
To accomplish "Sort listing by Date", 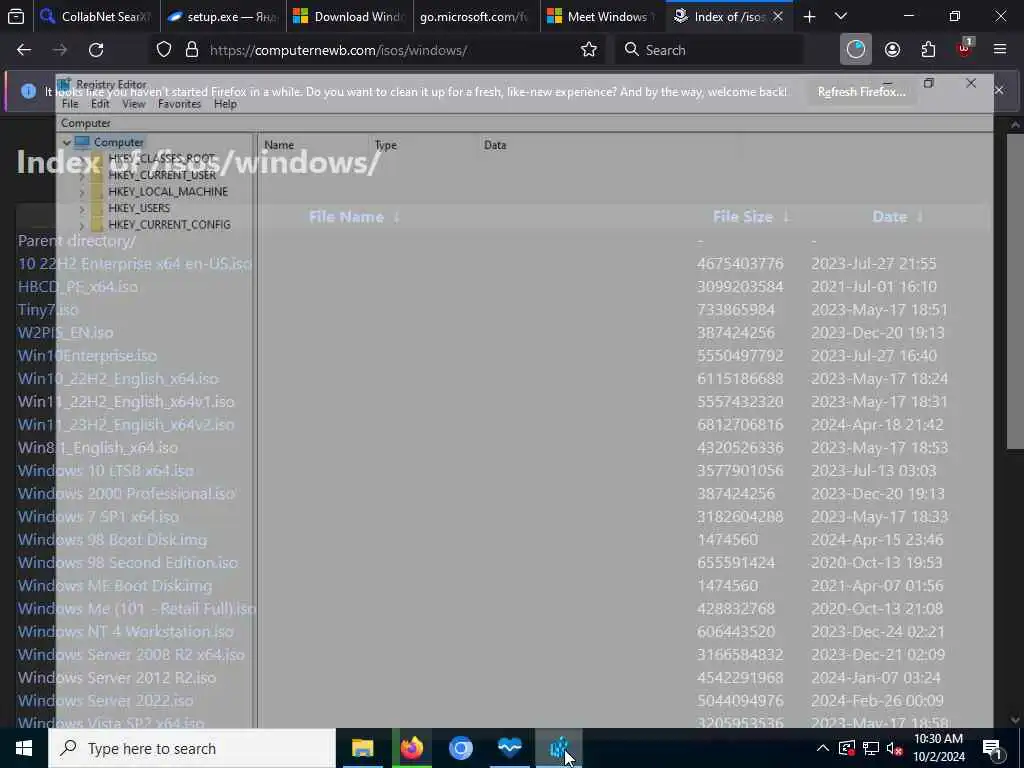I will 889,217.
